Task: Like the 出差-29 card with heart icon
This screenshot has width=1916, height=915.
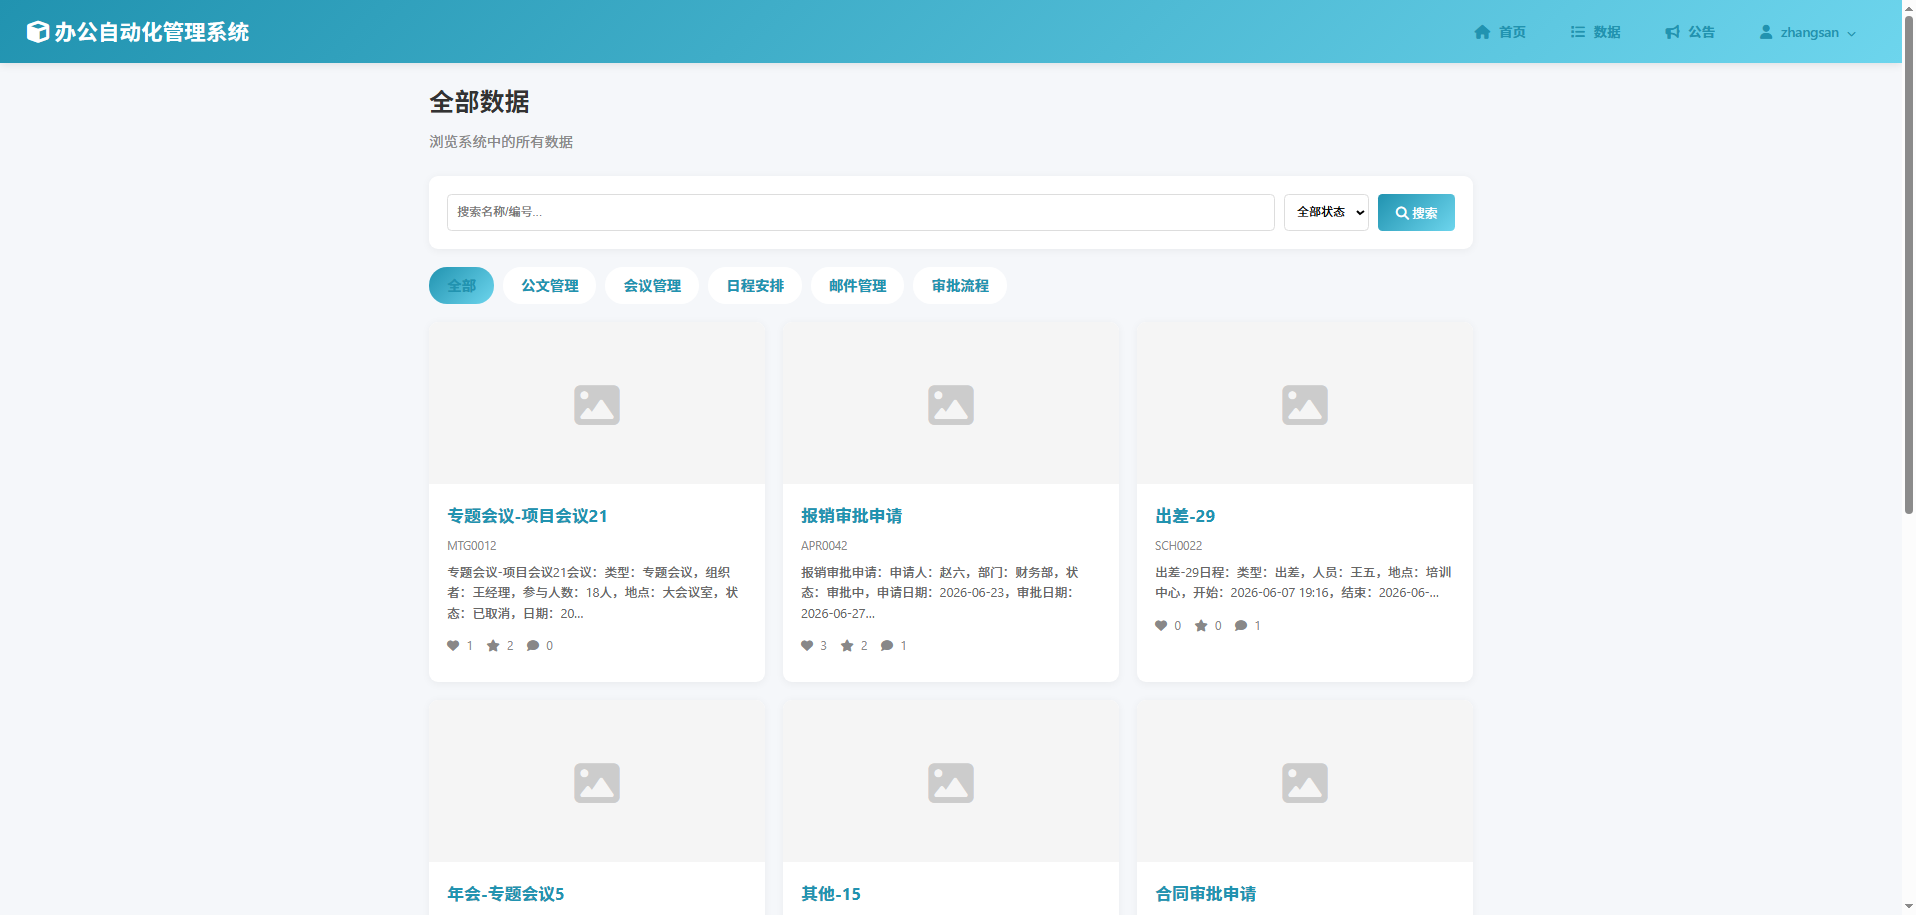Action: click(1161, 626)
